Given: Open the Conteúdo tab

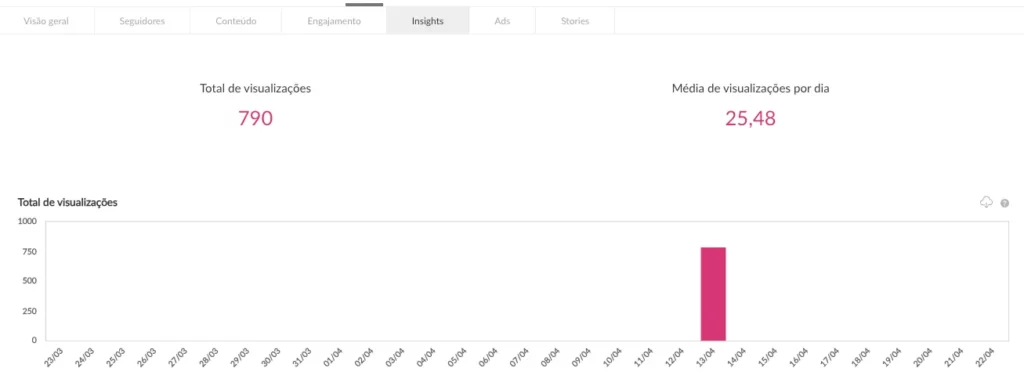Looking at the screenshot, I should 236,21.
